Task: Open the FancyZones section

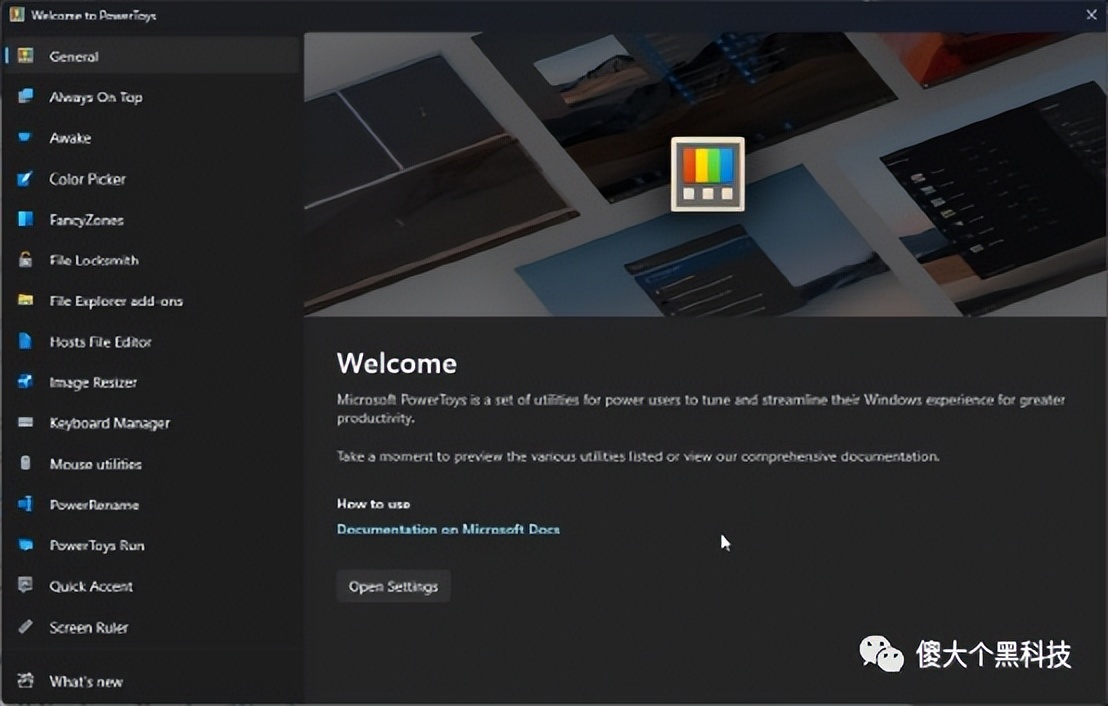Action: click(151, 219)
